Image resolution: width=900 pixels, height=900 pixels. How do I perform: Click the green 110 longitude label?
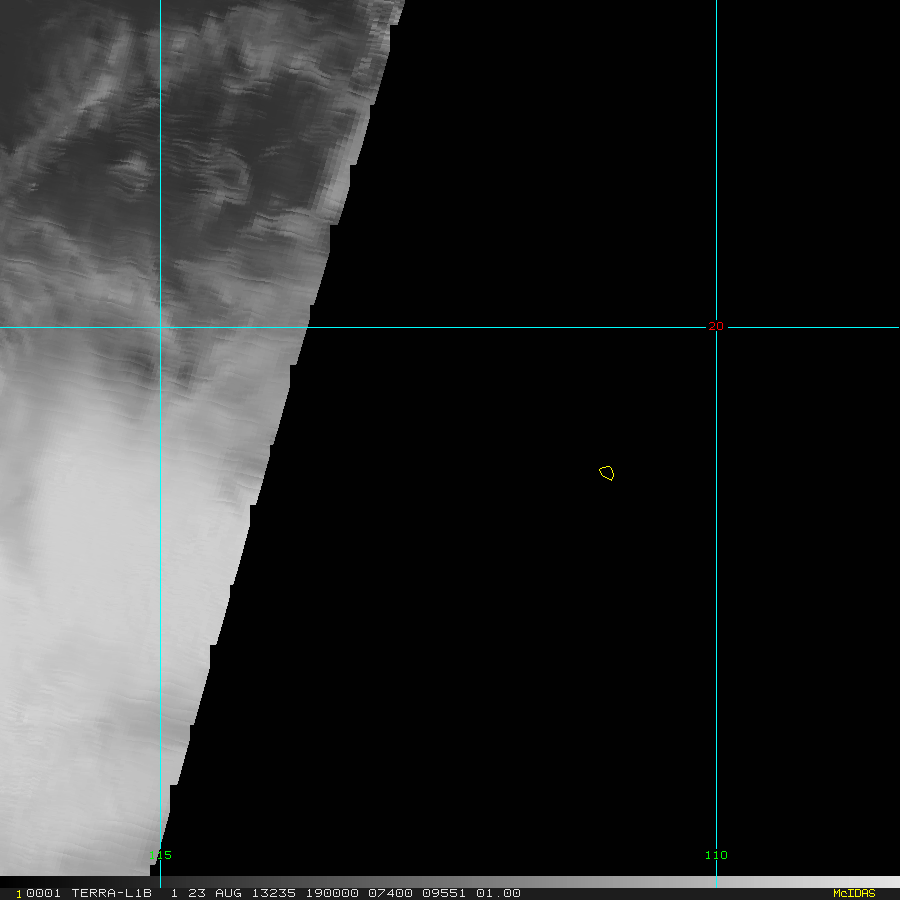(716, 855)
